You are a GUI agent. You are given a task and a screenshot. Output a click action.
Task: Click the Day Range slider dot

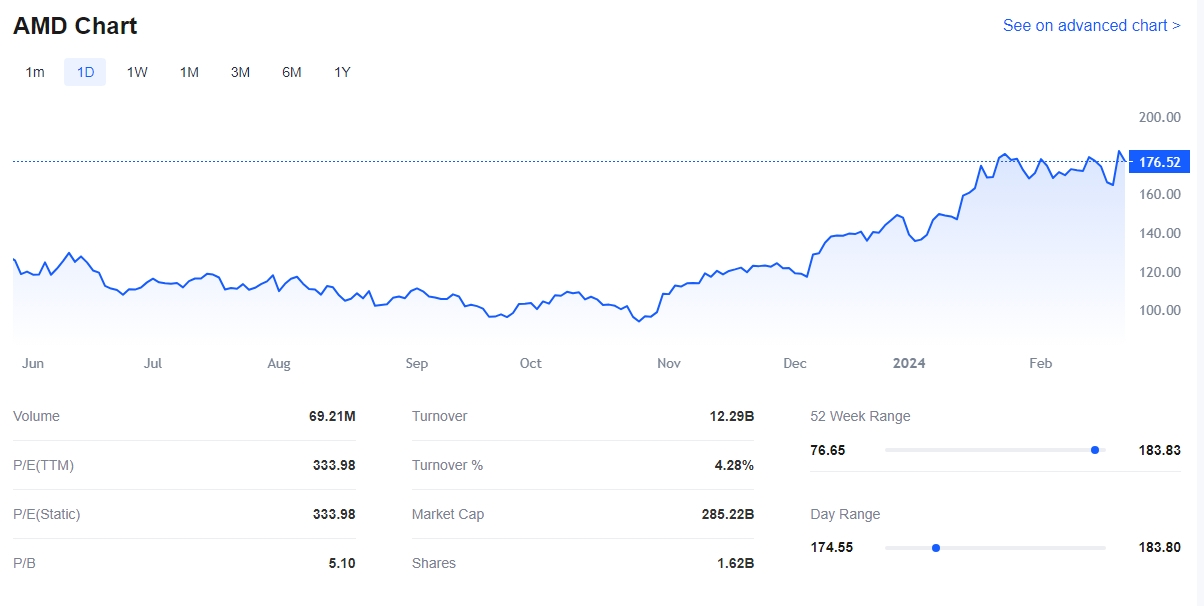[x=936, y=548]
